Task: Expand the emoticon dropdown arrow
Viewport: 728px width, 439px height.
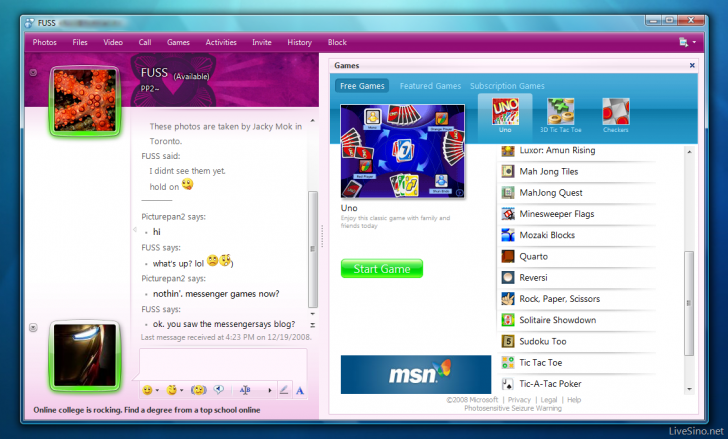Action: pos(157,390)
